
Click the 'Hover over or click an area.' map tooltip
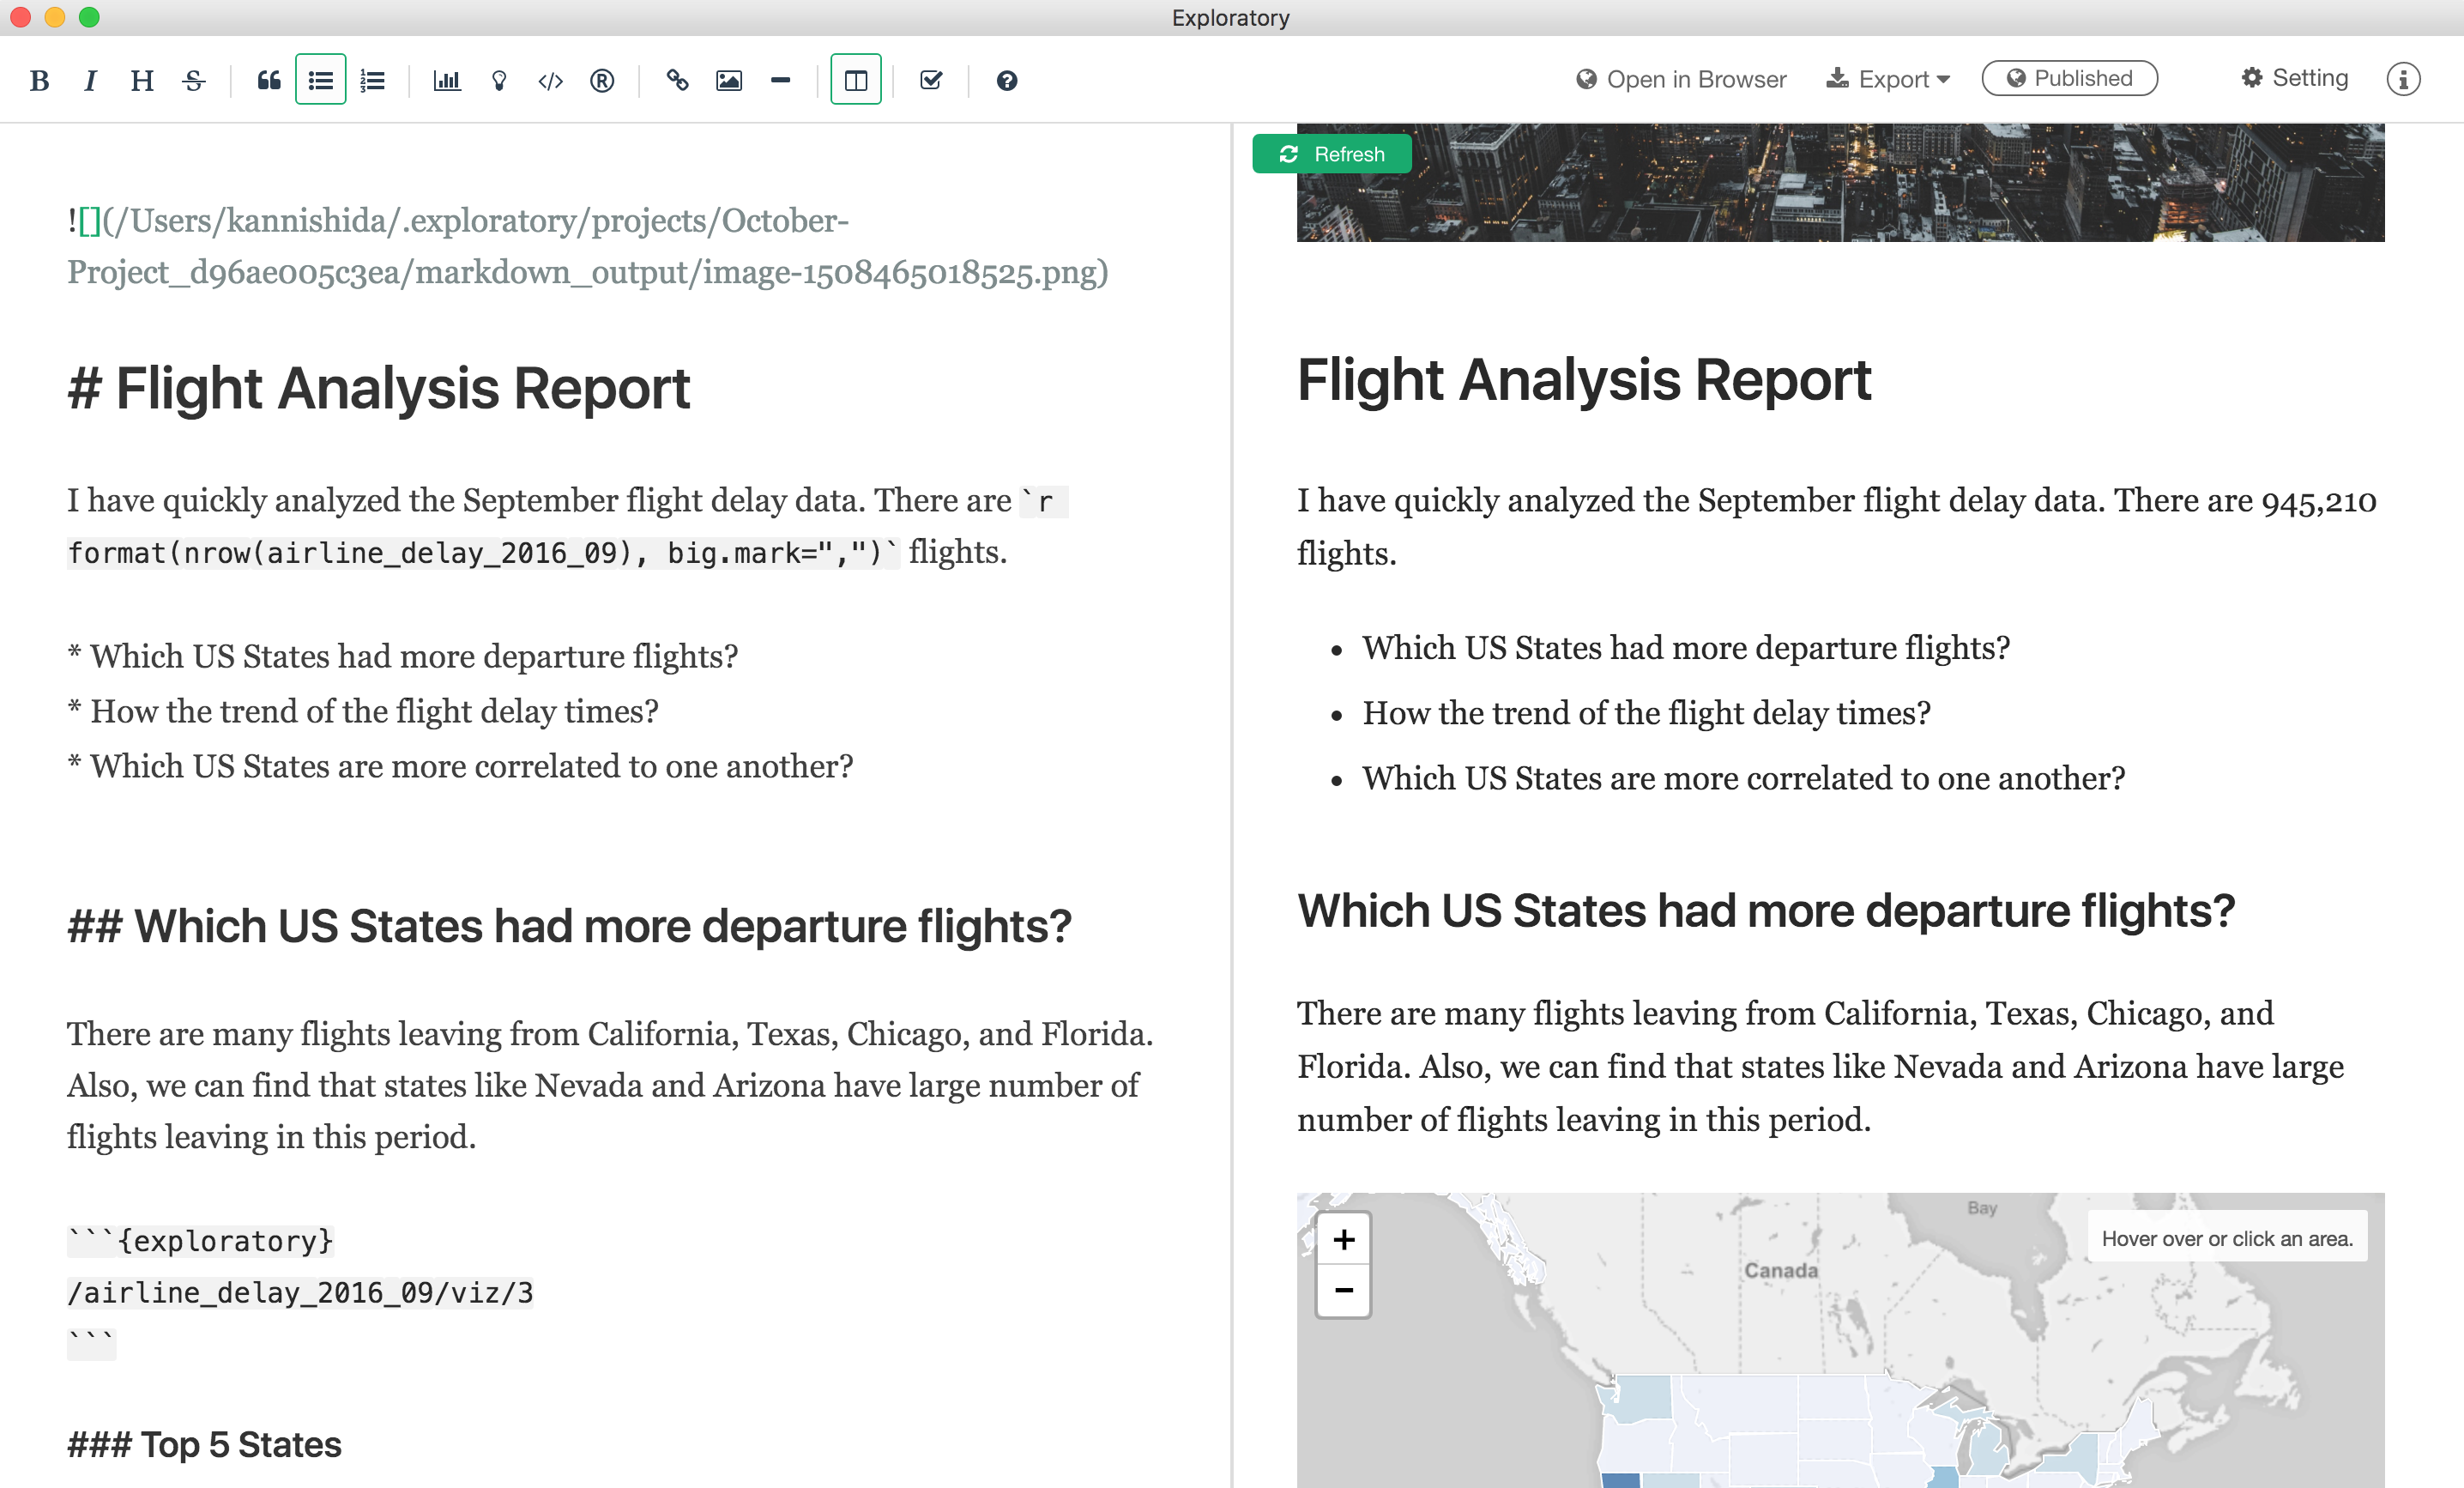click(2227, 1238)
